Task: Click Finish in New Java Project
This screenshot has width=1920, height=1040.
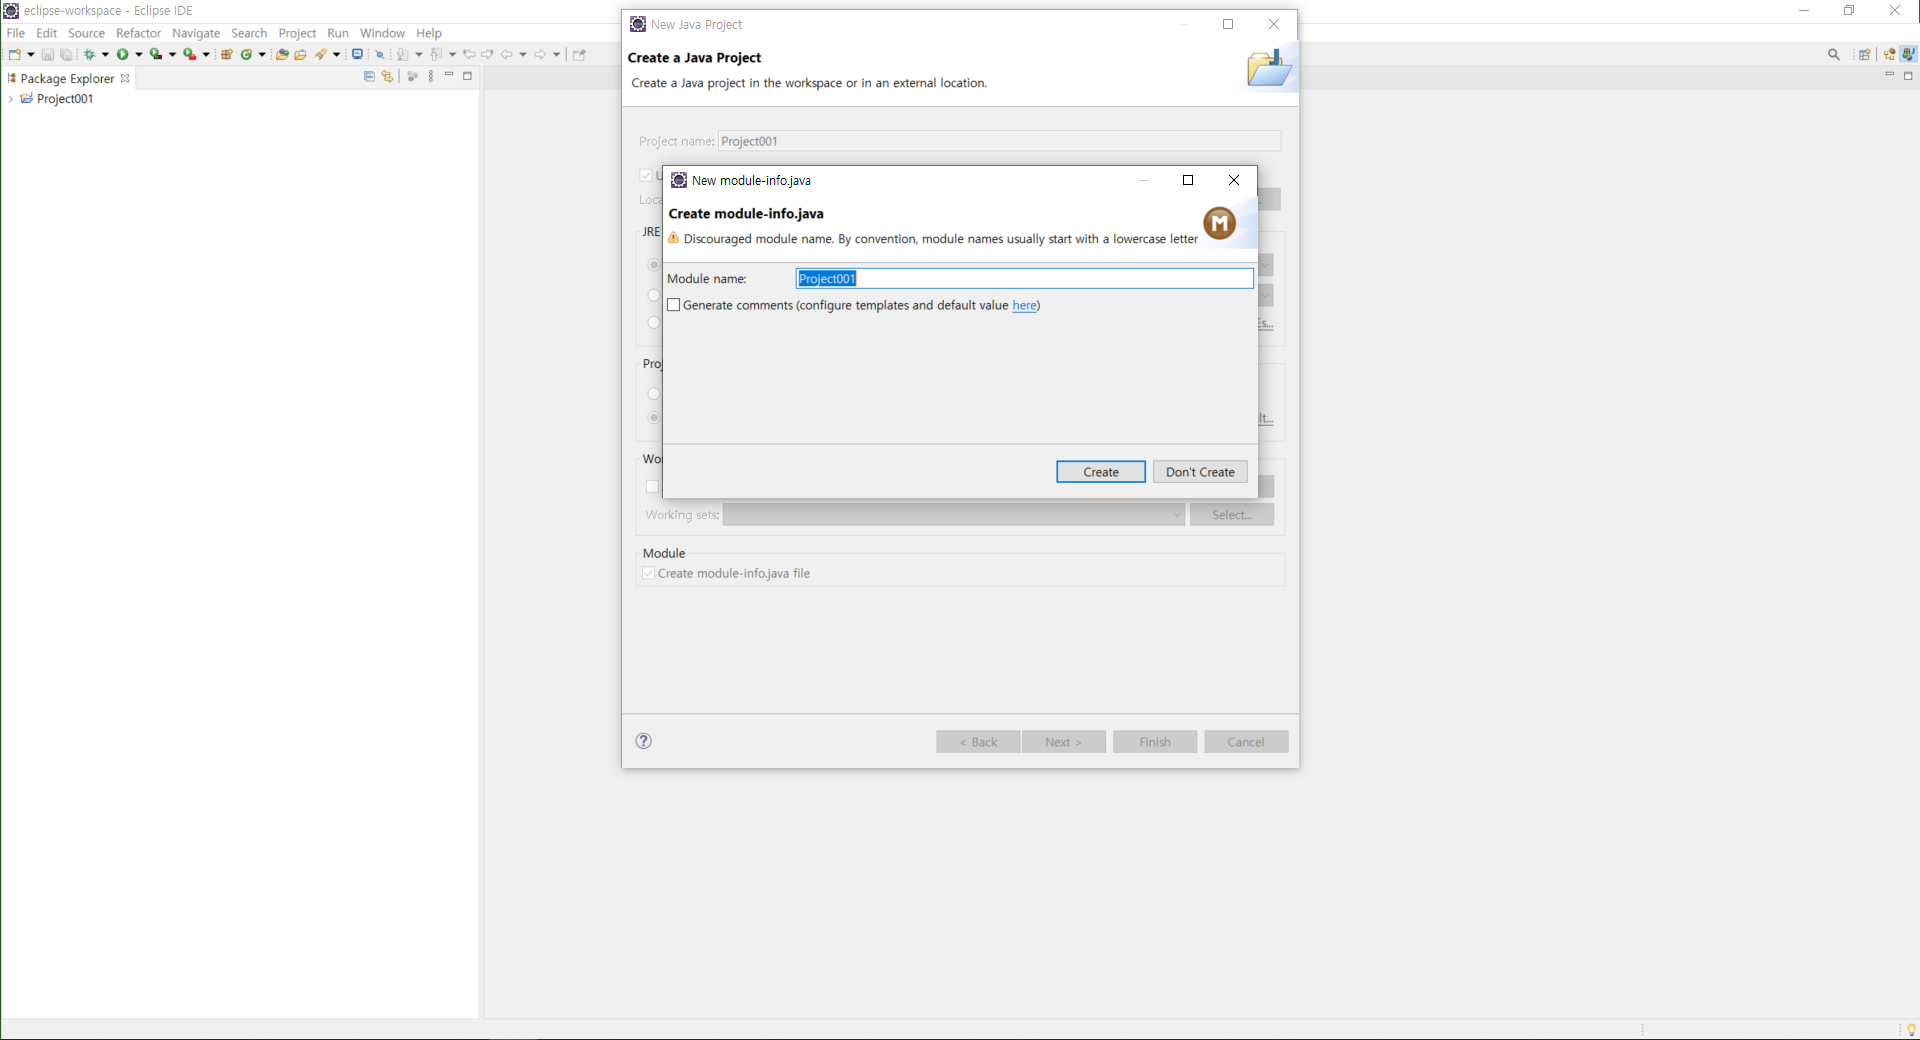Action: [x=1155, y=742]
